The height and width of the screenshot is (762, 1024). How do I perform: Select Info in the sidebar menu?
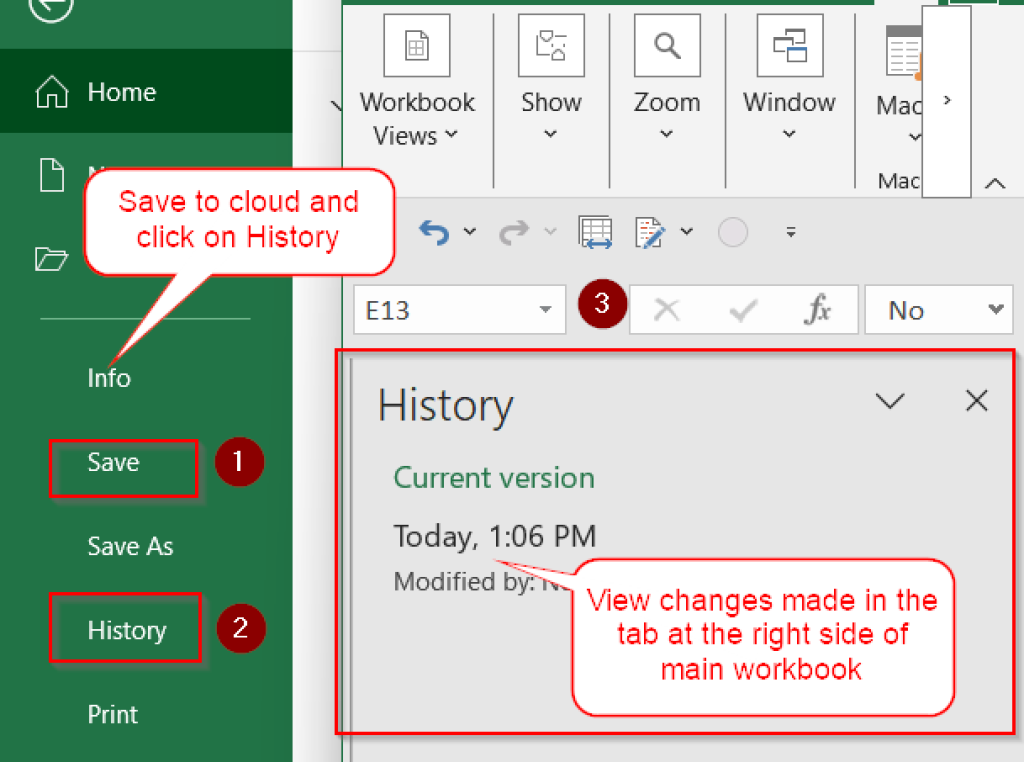click(x=108, y=378)
